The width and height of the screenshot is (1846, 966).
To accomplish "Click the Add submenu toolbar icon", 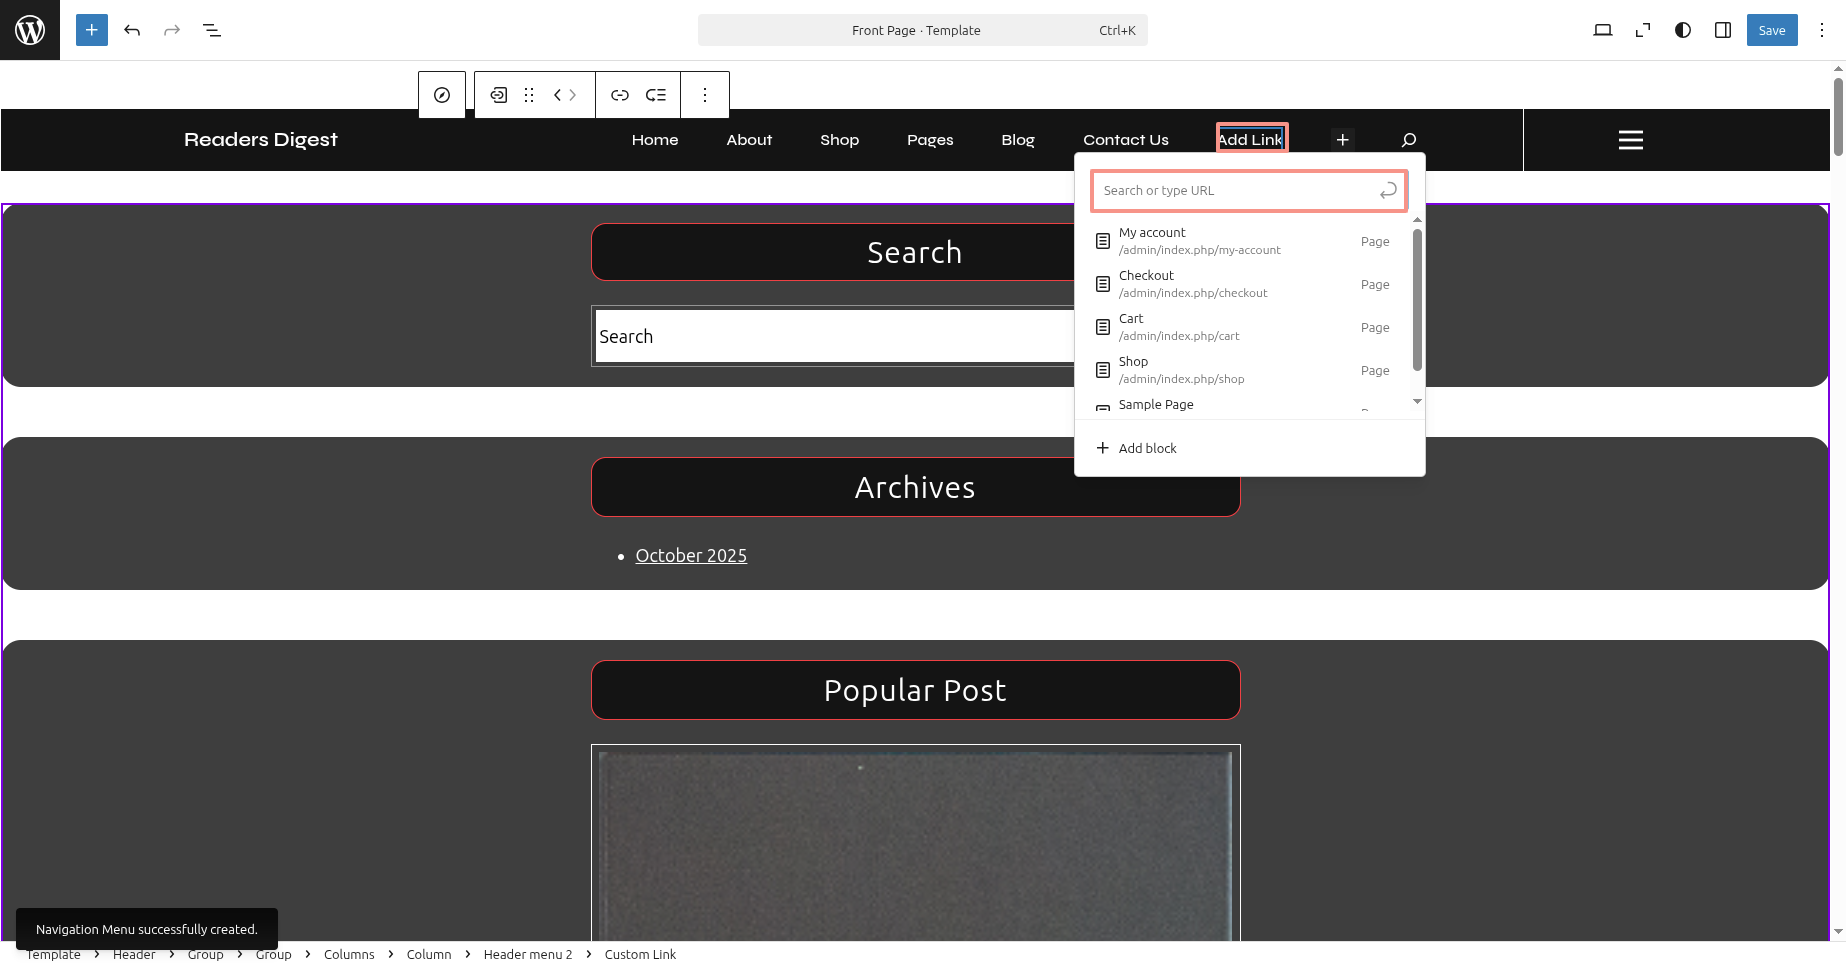I will click(656, 95).
